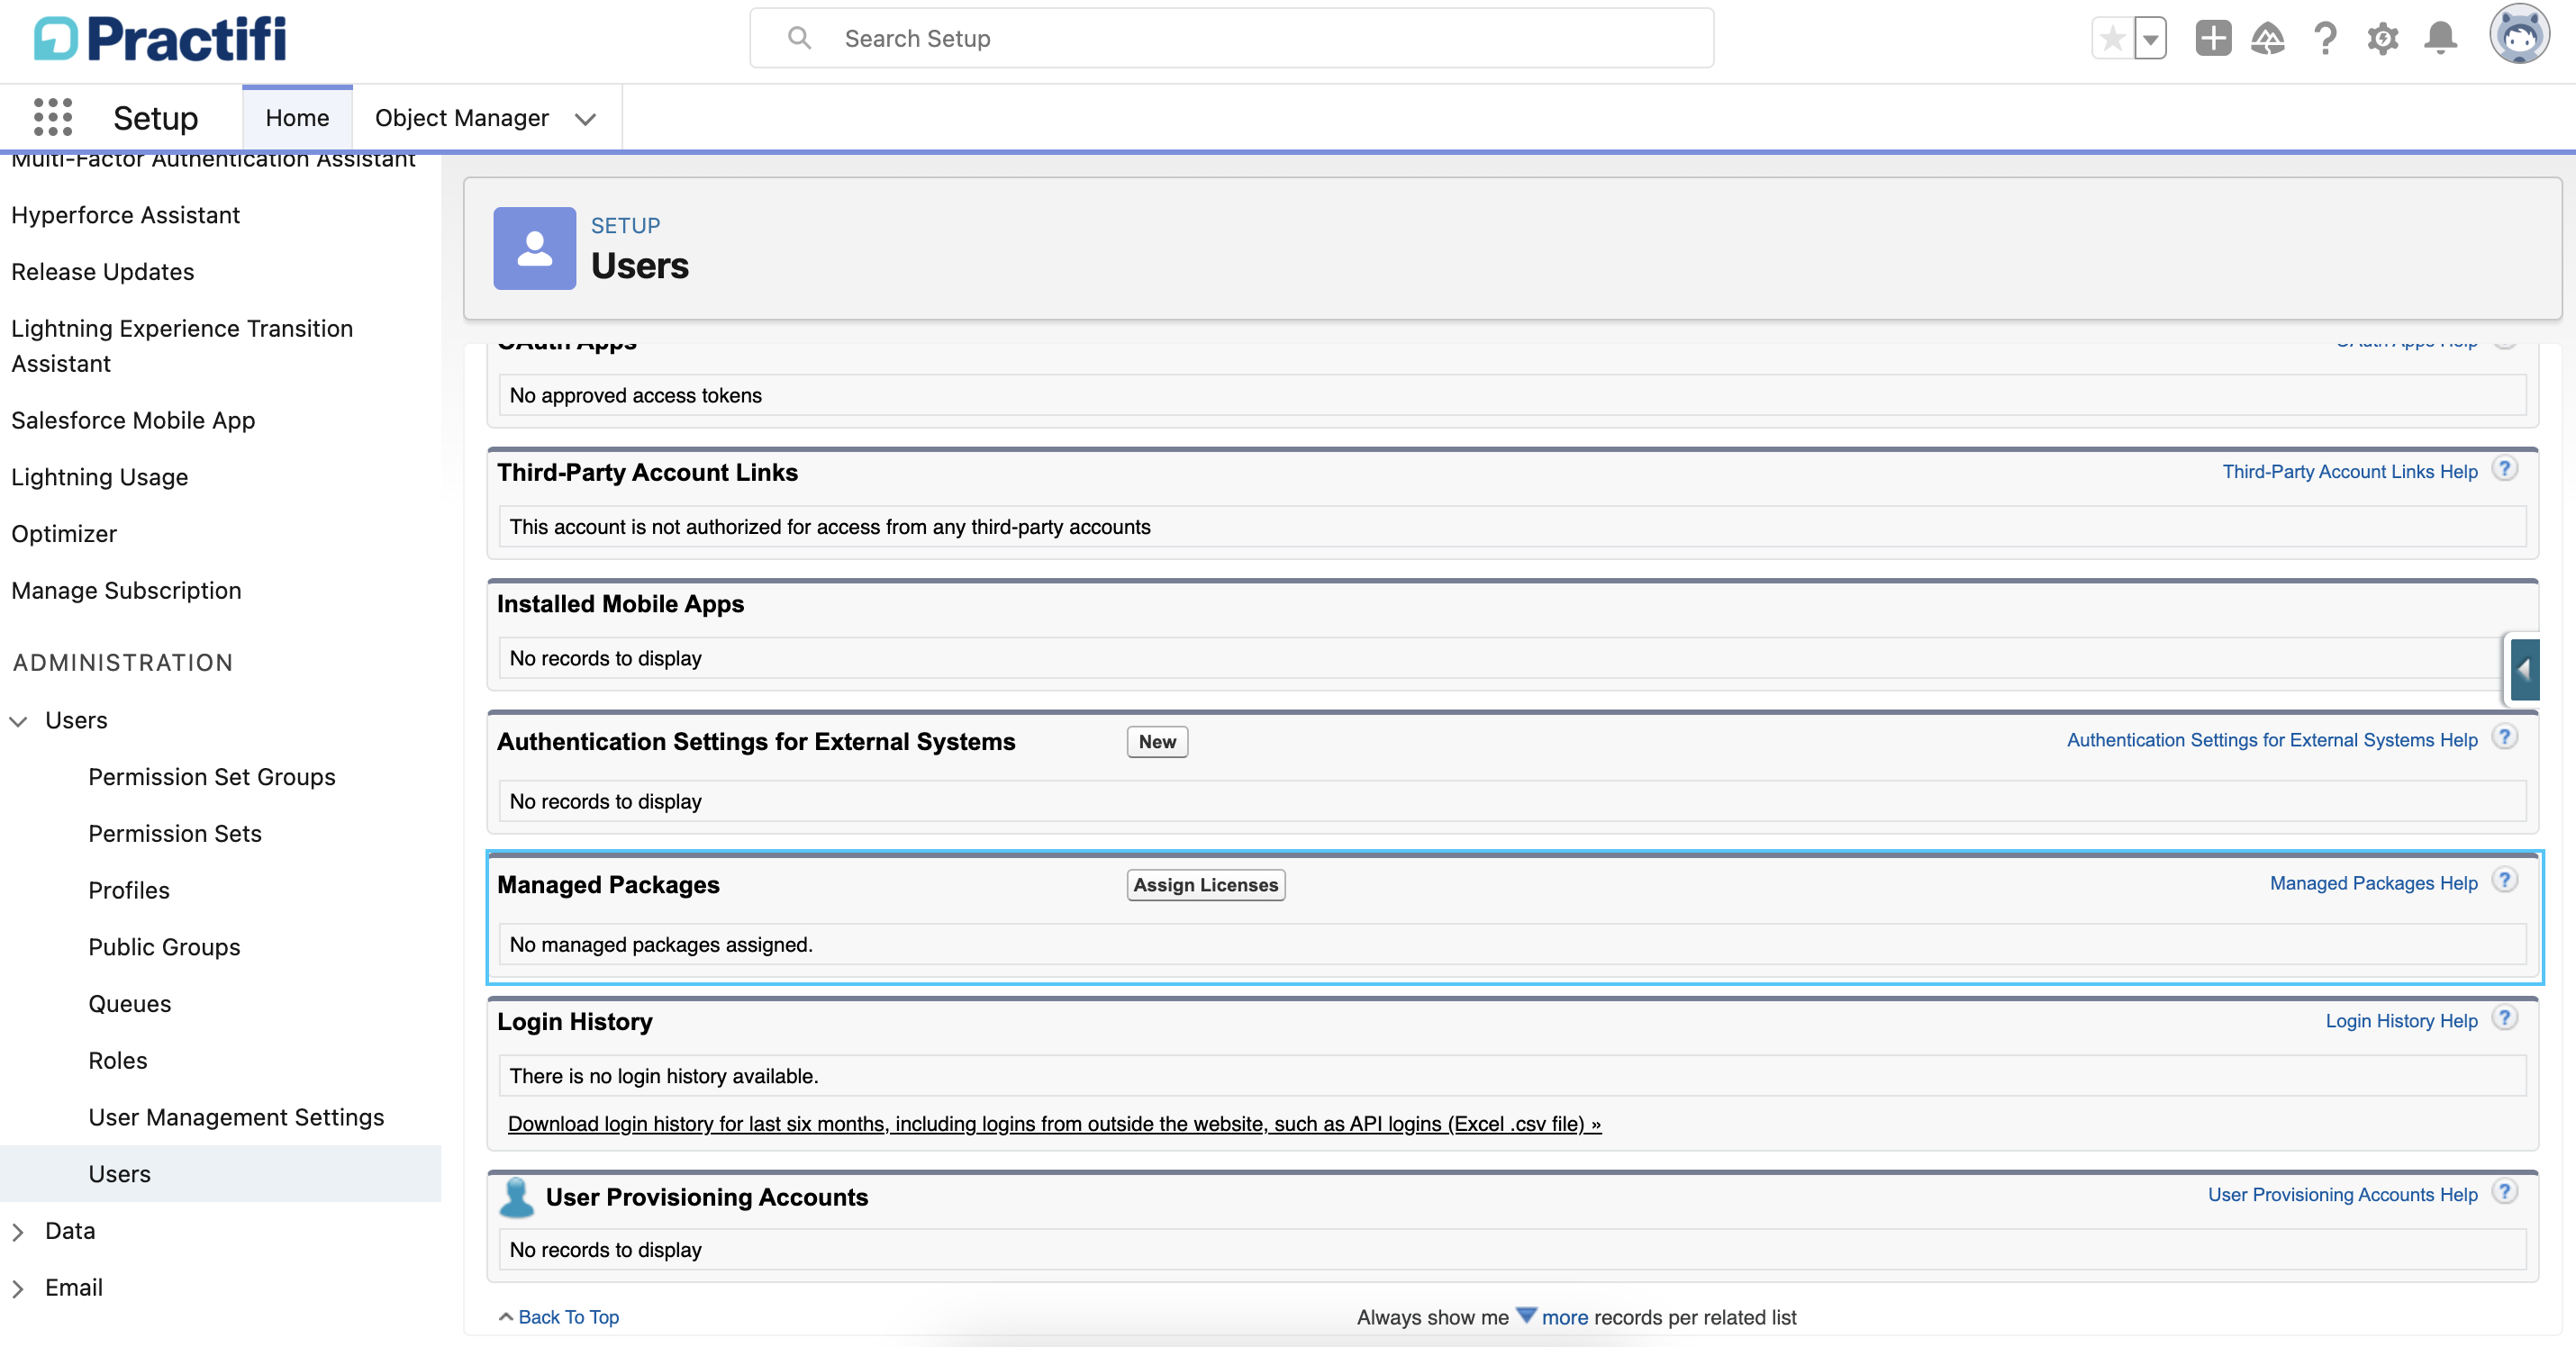
Task: Click the more records link
Action: 1564,1317
